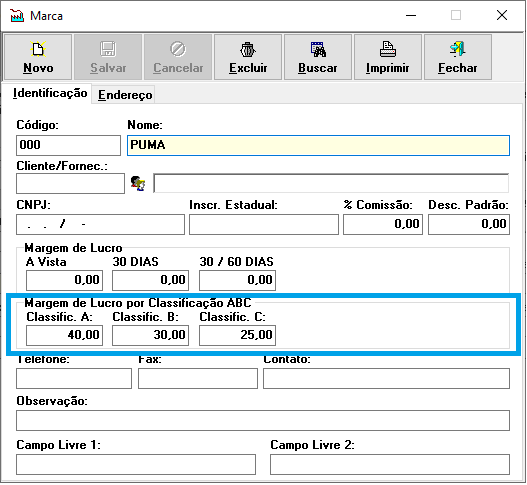Click the Inscr. Estadual field
This screenshot has height=485, width=527.
[x=264, y=224]
